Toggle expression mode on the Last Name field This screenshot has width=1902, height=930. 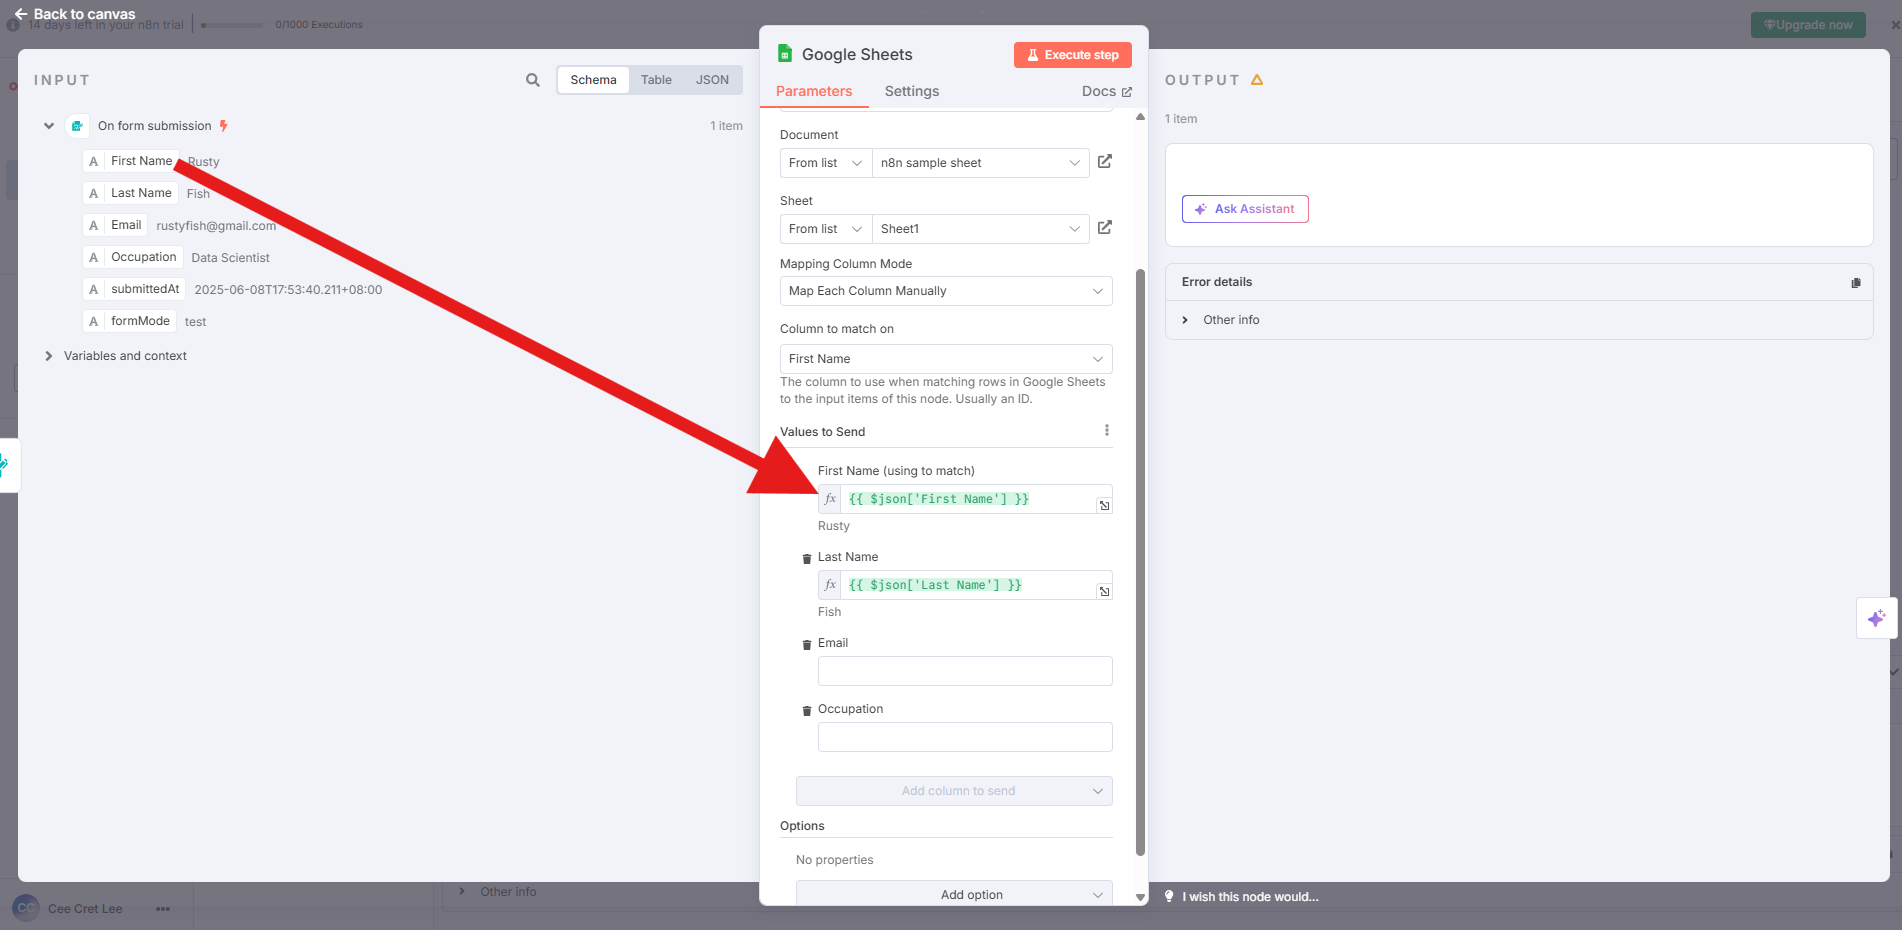pyautogui.click(x=830, y=584)
